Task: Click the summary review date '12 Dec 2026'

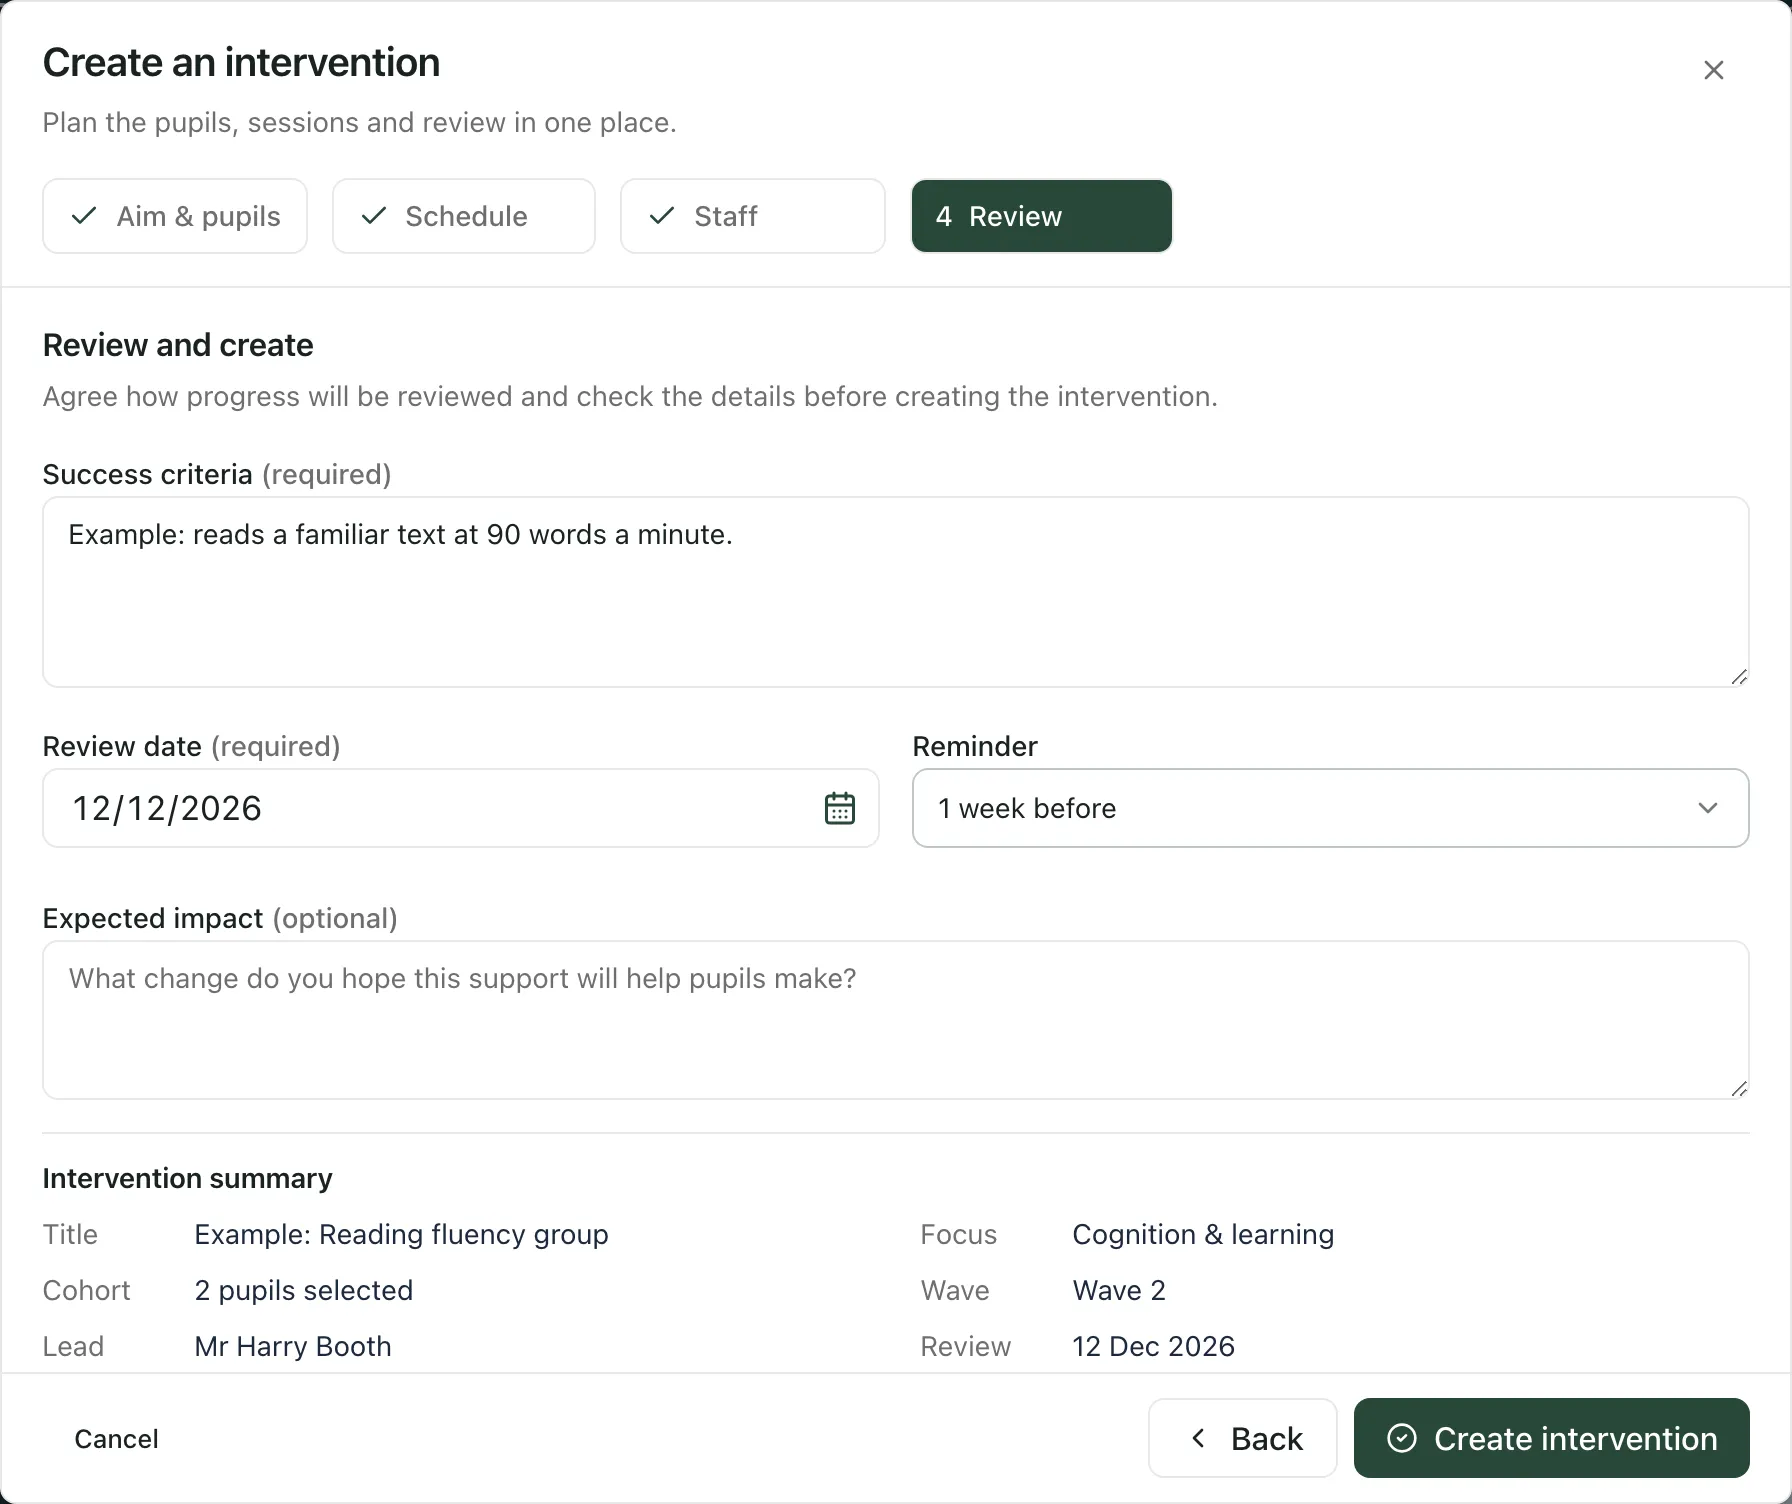Action: coord(1153,1346)
